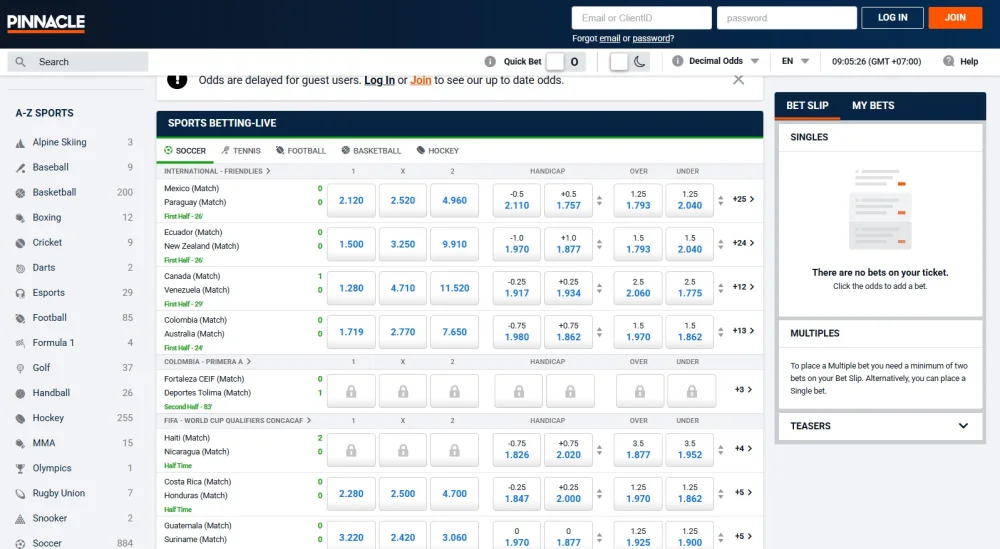Change handicap line for Mexico match
Viewport: 1000px width, 549px height.
pos(599,200)
